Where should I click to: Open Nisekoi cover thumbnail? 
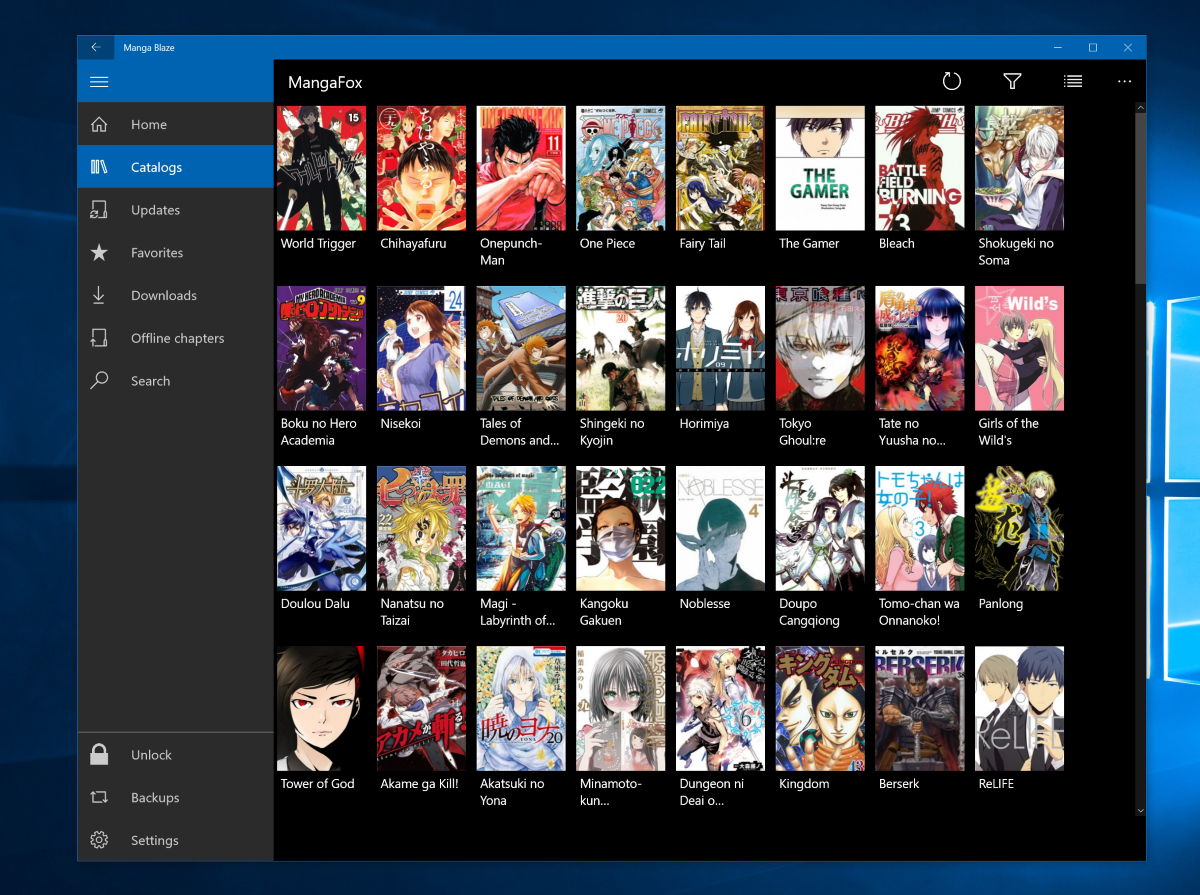(x=421, y=348)
